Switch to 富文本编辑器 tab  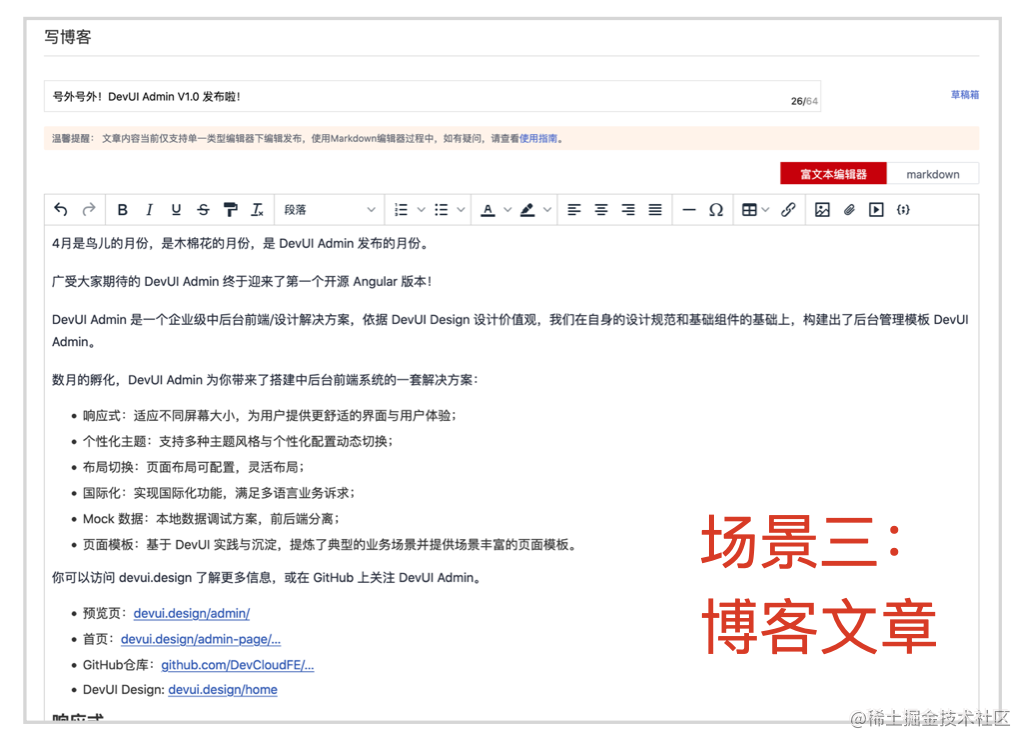point(833,174)
